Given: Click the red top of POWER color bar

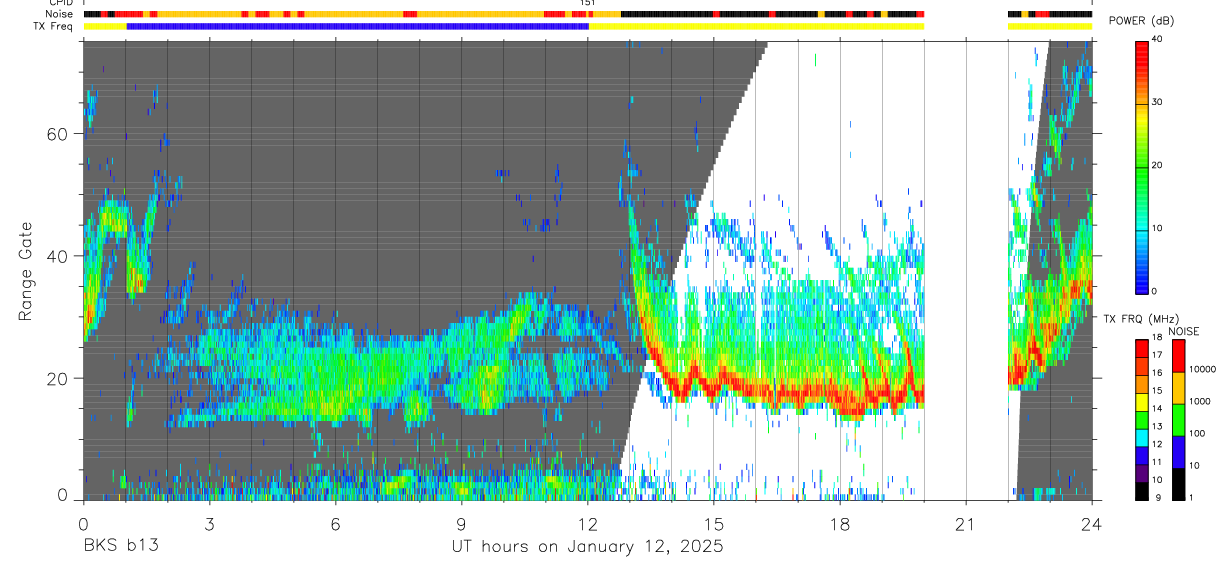Looking at the screenshot, I should [1141, 55].
